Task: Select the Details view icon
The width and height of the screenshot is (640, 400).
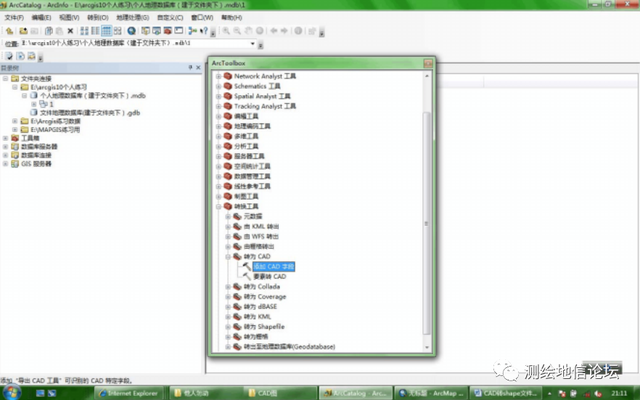Action: [107, 31]
